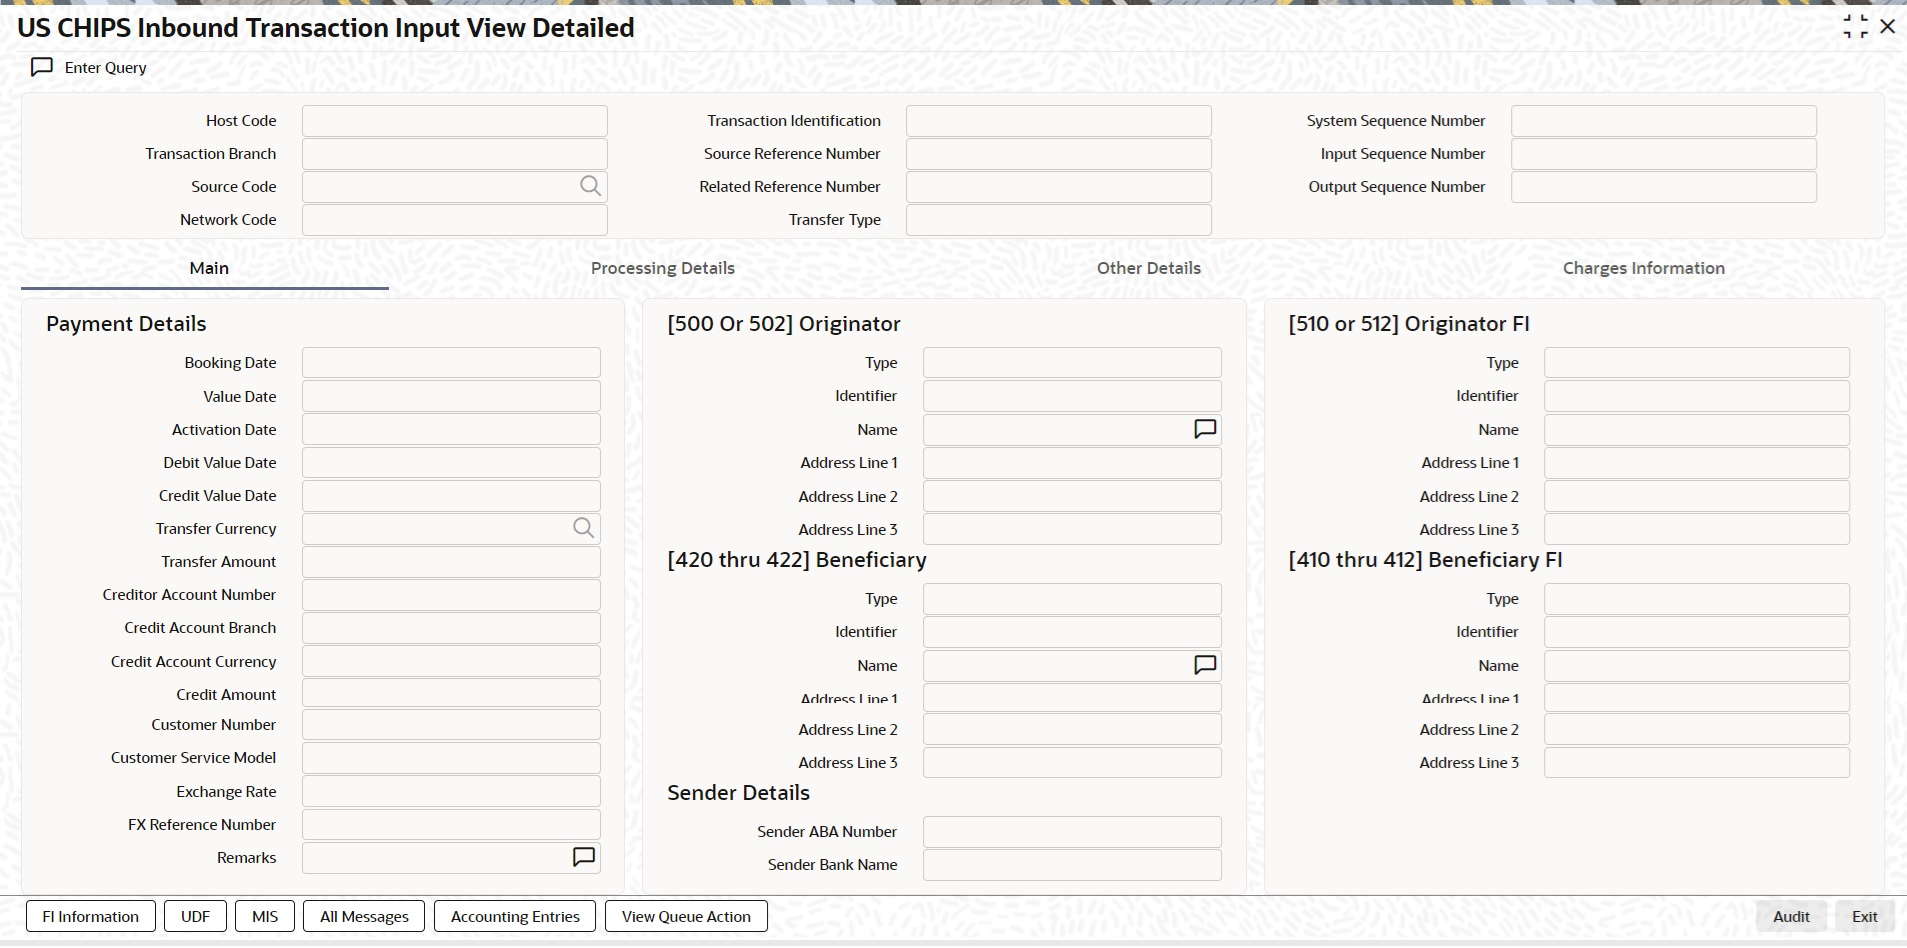Open the UDF screen
Viewport: 1907px width, 948px height.
click(x=194, y=915)
